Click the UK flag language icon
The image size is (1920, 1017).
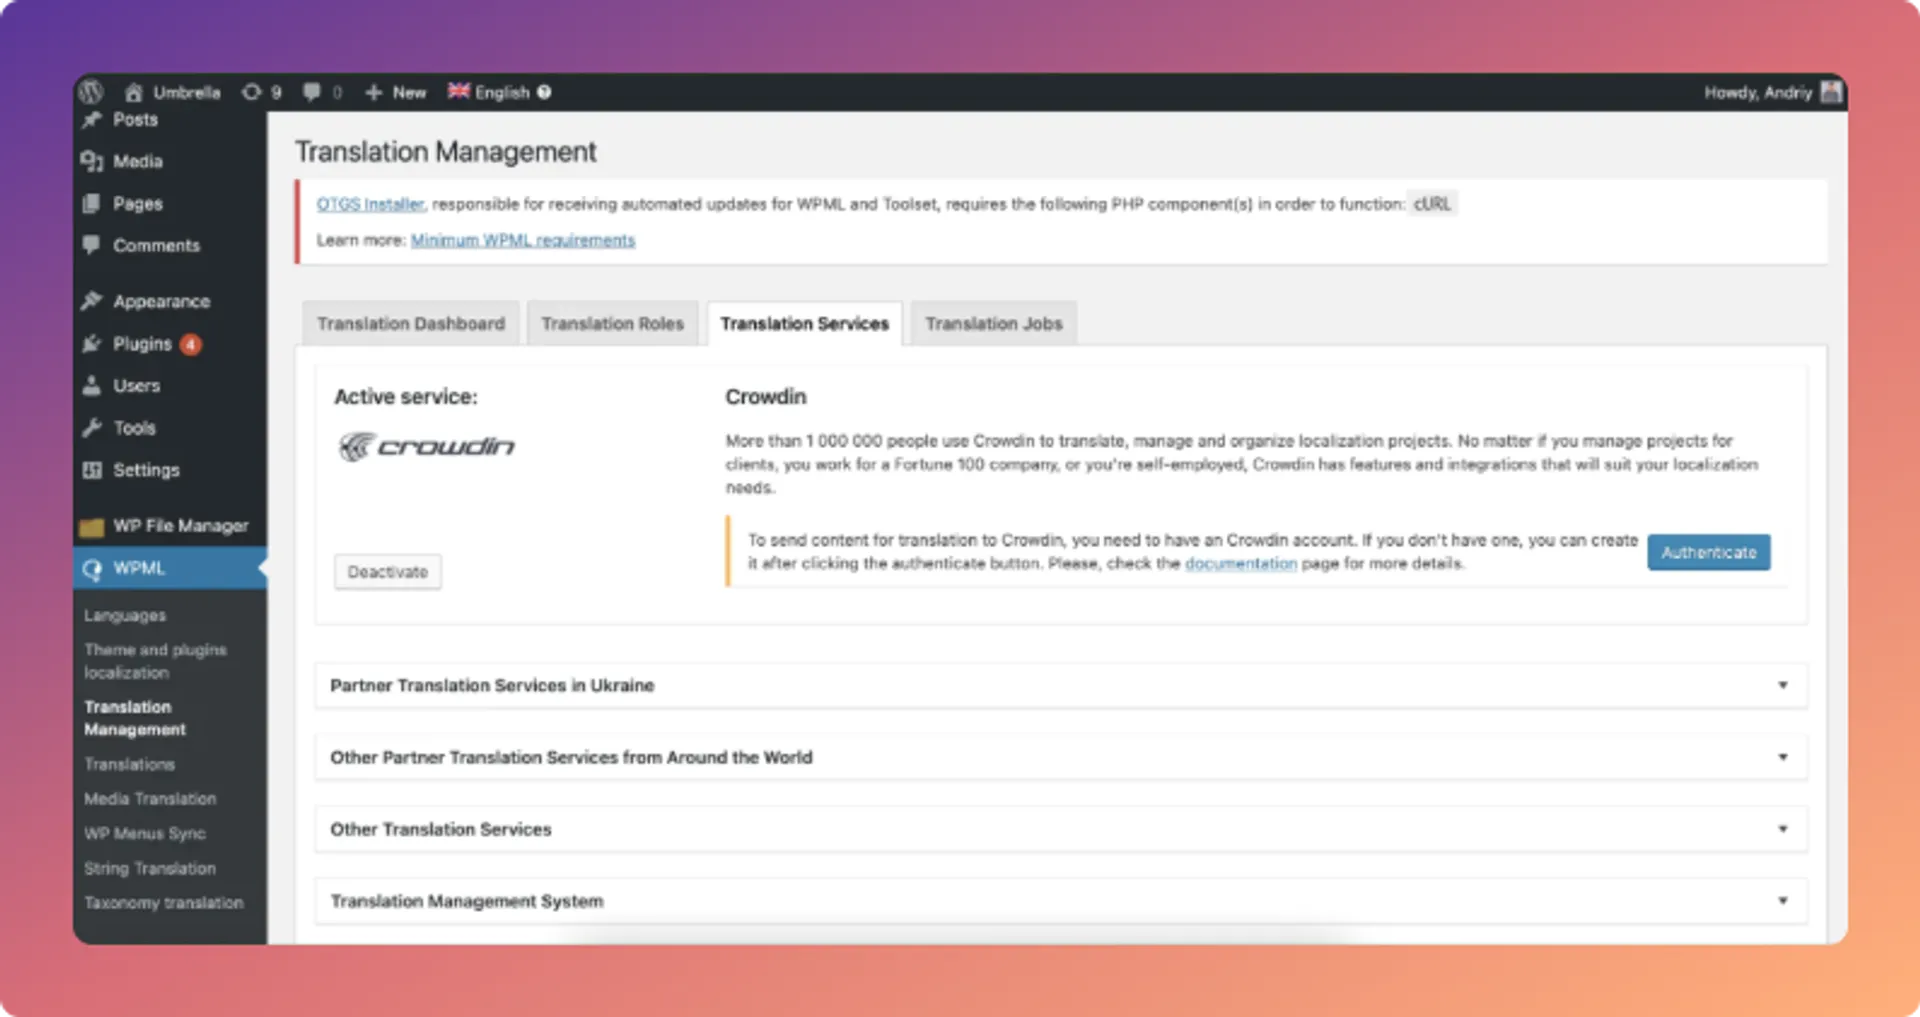point(458,91)
